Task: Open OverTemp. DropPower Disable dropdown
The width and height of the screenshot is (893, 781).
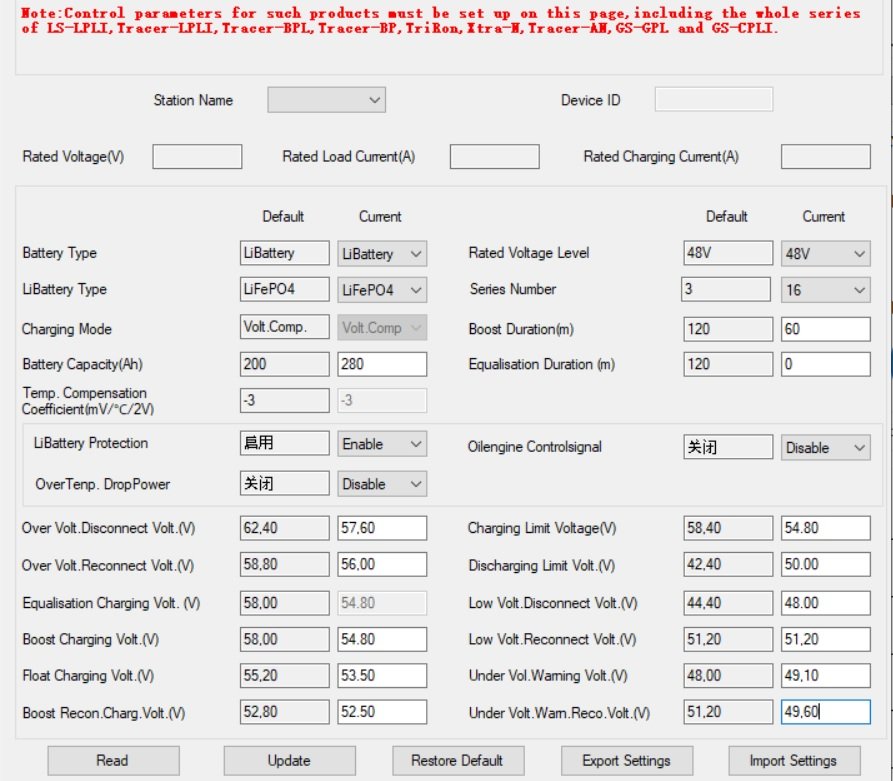Action: coord(382,484)
